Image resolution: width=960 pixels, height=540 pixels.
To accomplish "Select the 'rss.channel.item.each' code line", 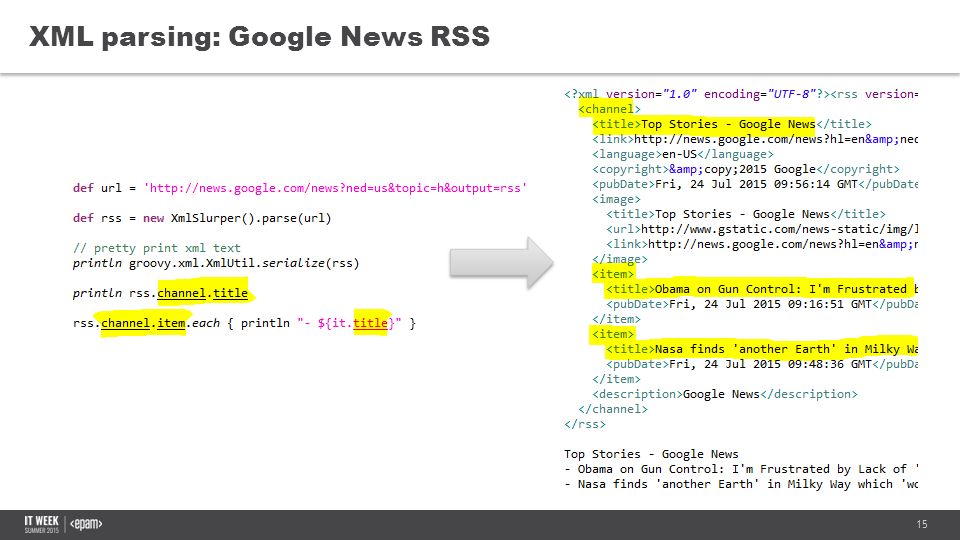I will pos(244,323).
